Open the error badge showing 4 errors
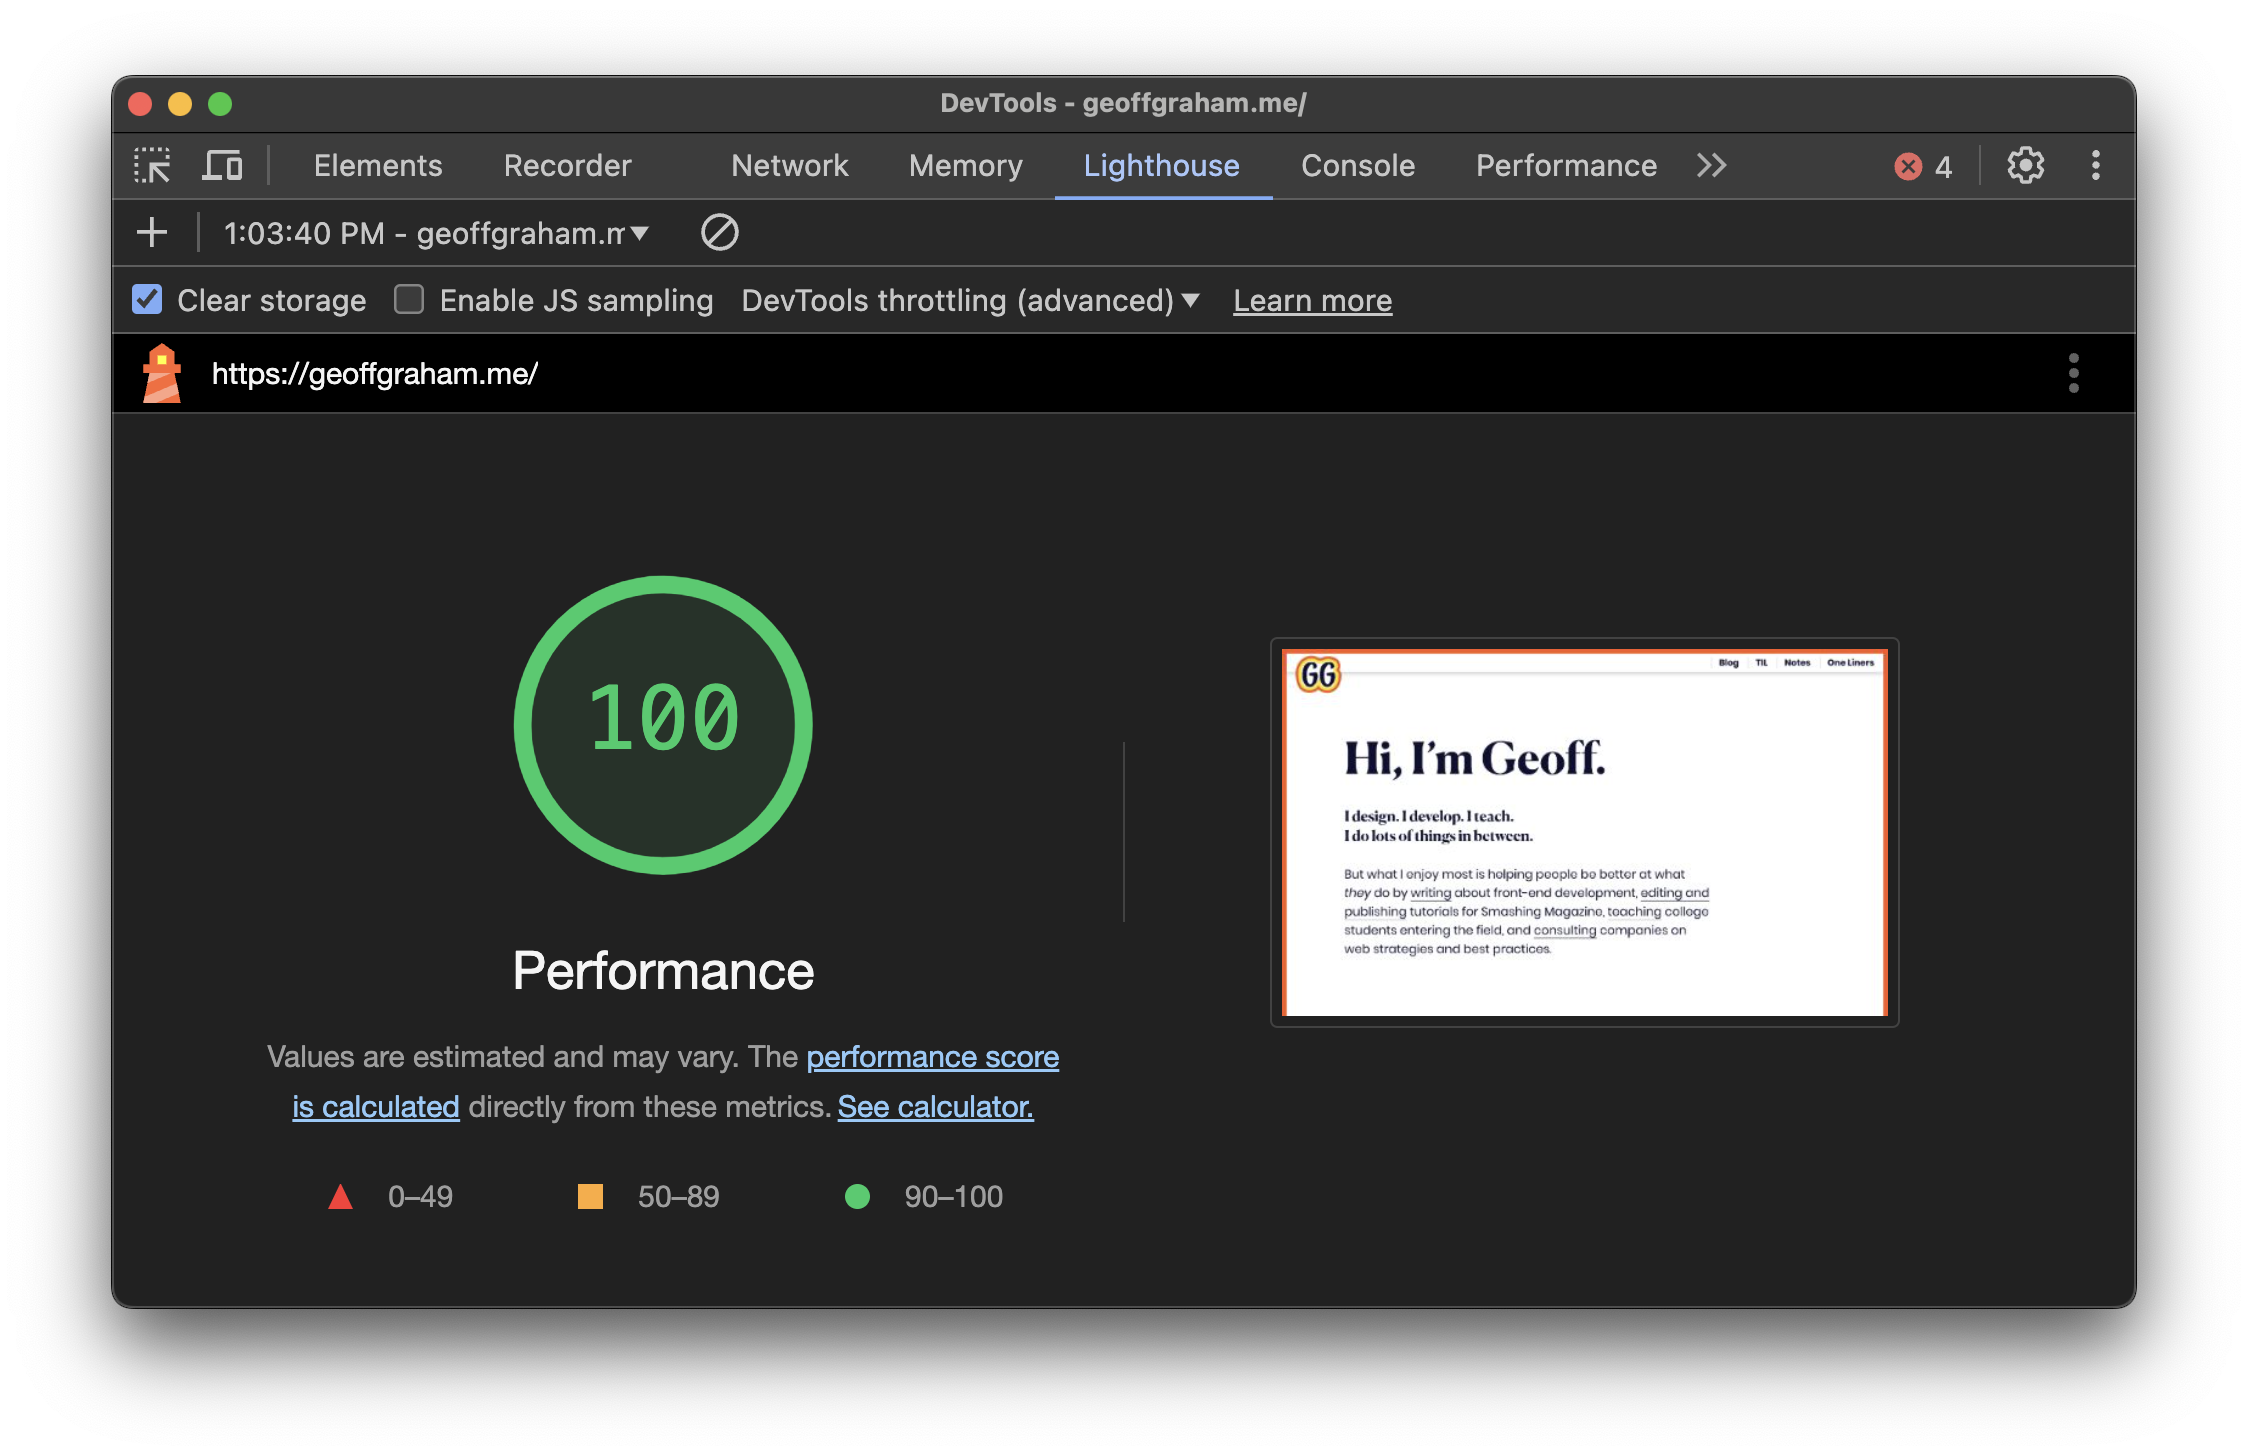 [x=1922, y=165]
